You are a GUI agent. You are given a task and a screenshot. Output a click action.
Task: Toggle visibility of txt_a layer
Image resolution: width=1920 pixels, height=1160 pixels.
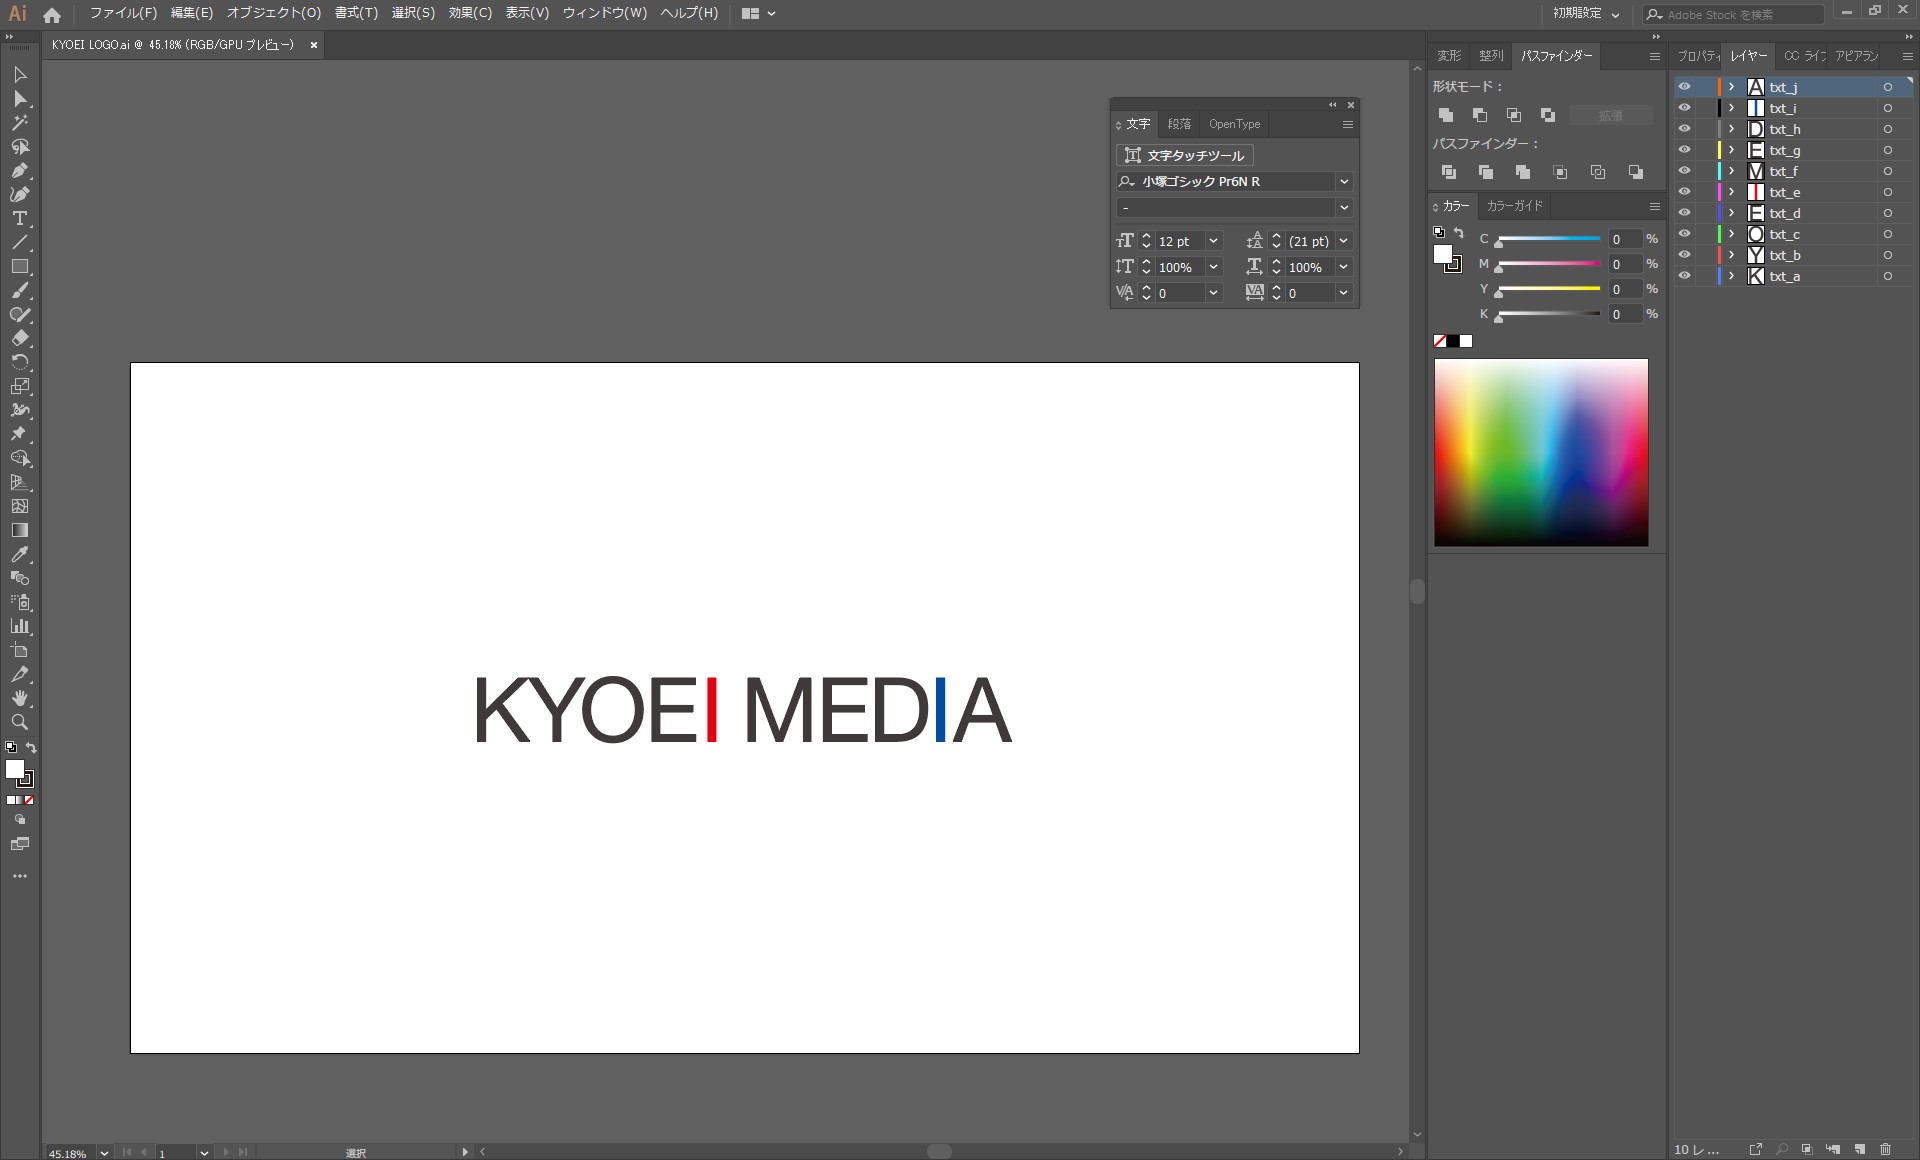tap(1684, 276)
